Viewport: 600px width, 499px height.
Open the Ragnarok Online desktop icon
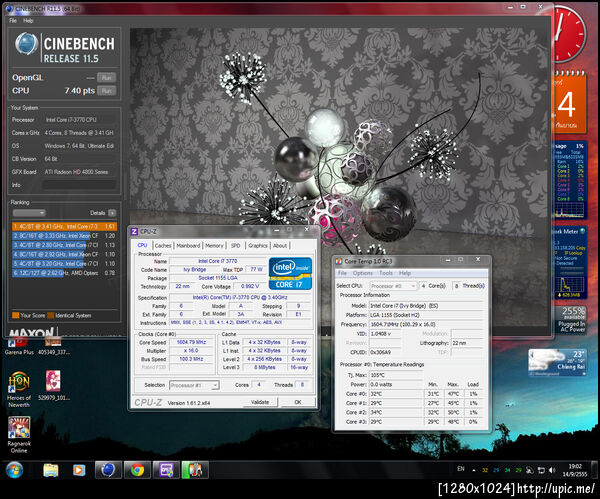(x=19, y=435)
